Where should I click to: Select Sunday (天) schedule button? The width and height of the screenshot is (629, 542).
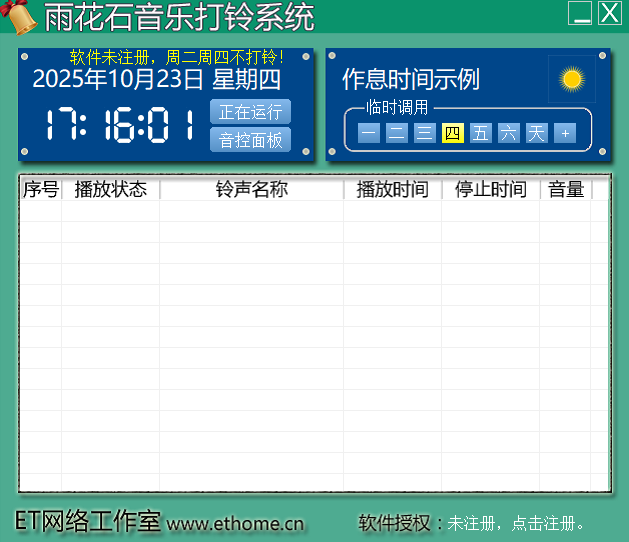pyautogui.click(x=537, y=133)
